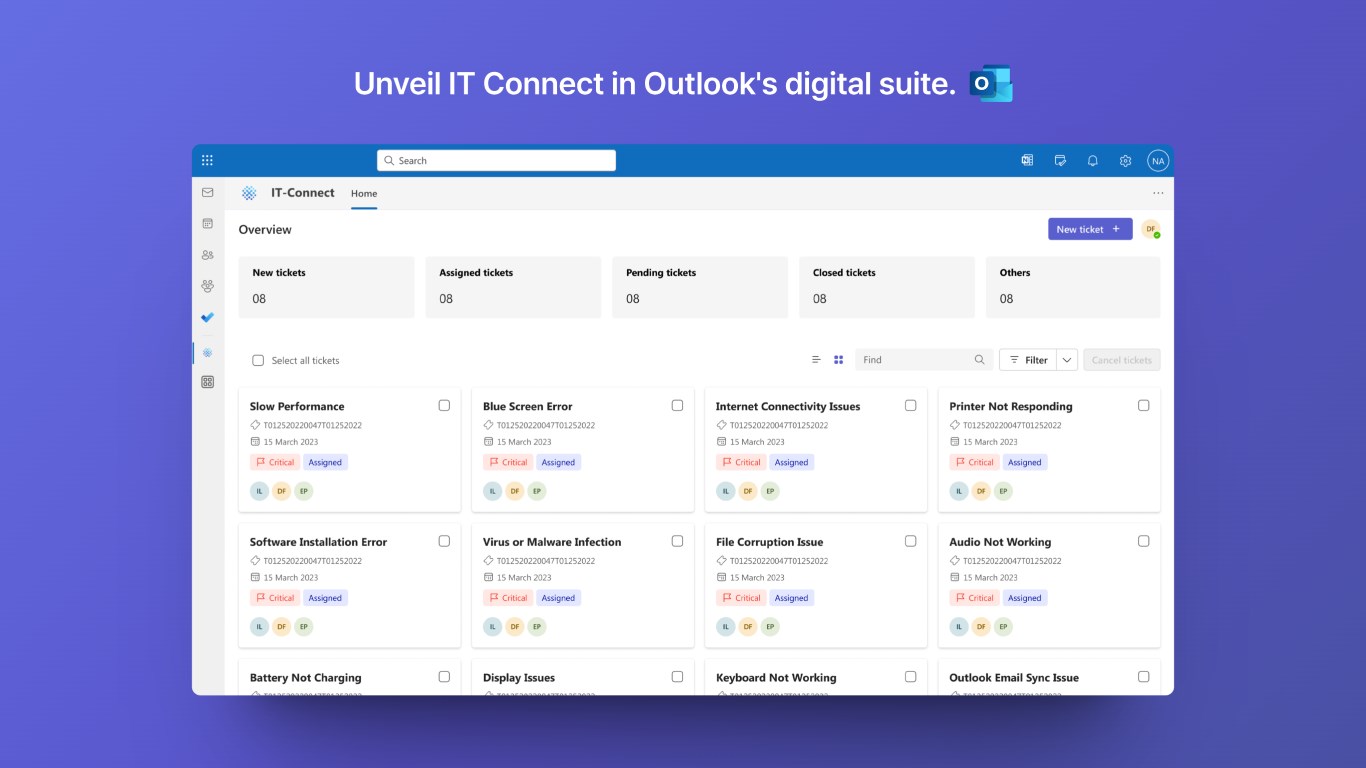
Task: Switch to grid view layout
Action: pyautogui.click(x=839, y=360)
